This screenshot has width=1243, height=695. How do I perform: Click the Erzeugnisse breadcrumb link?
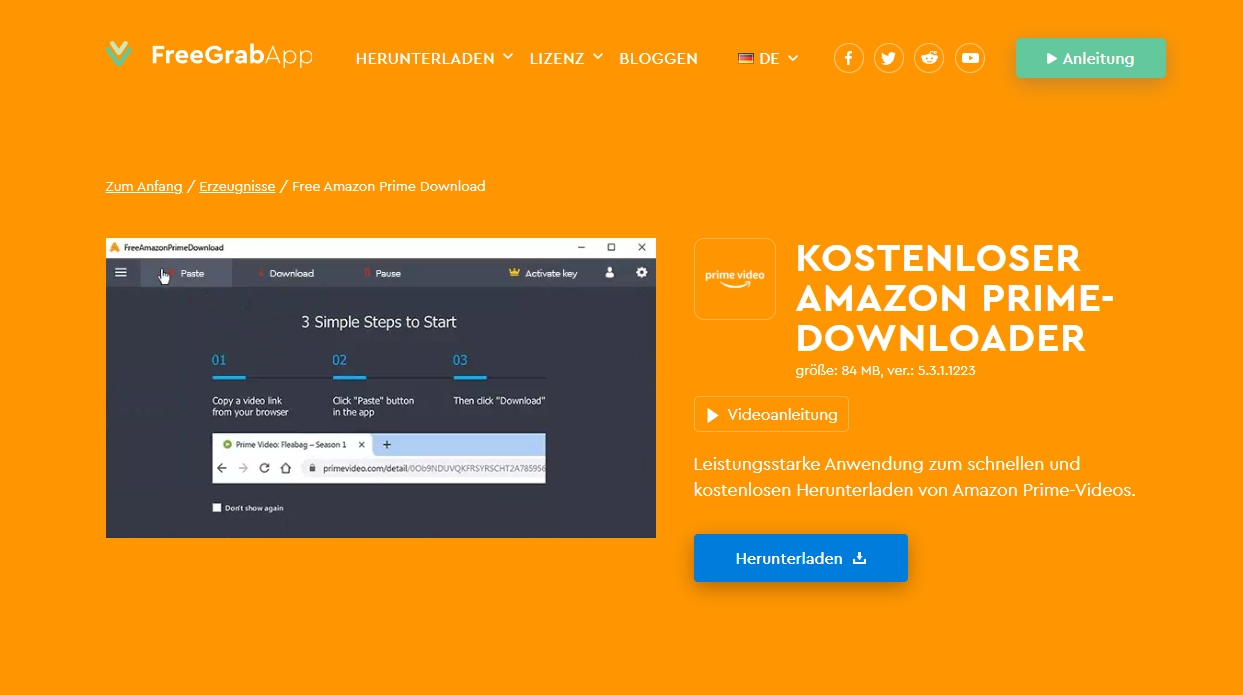point(237,186)
